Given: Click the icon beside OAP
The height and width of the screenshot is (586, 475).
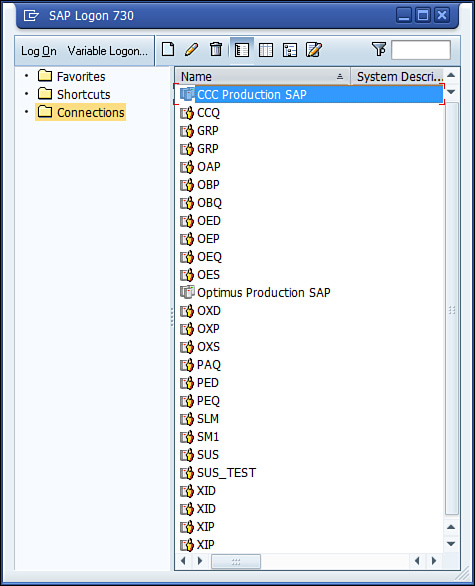Looking at the screenshot, I should [187, 167].
